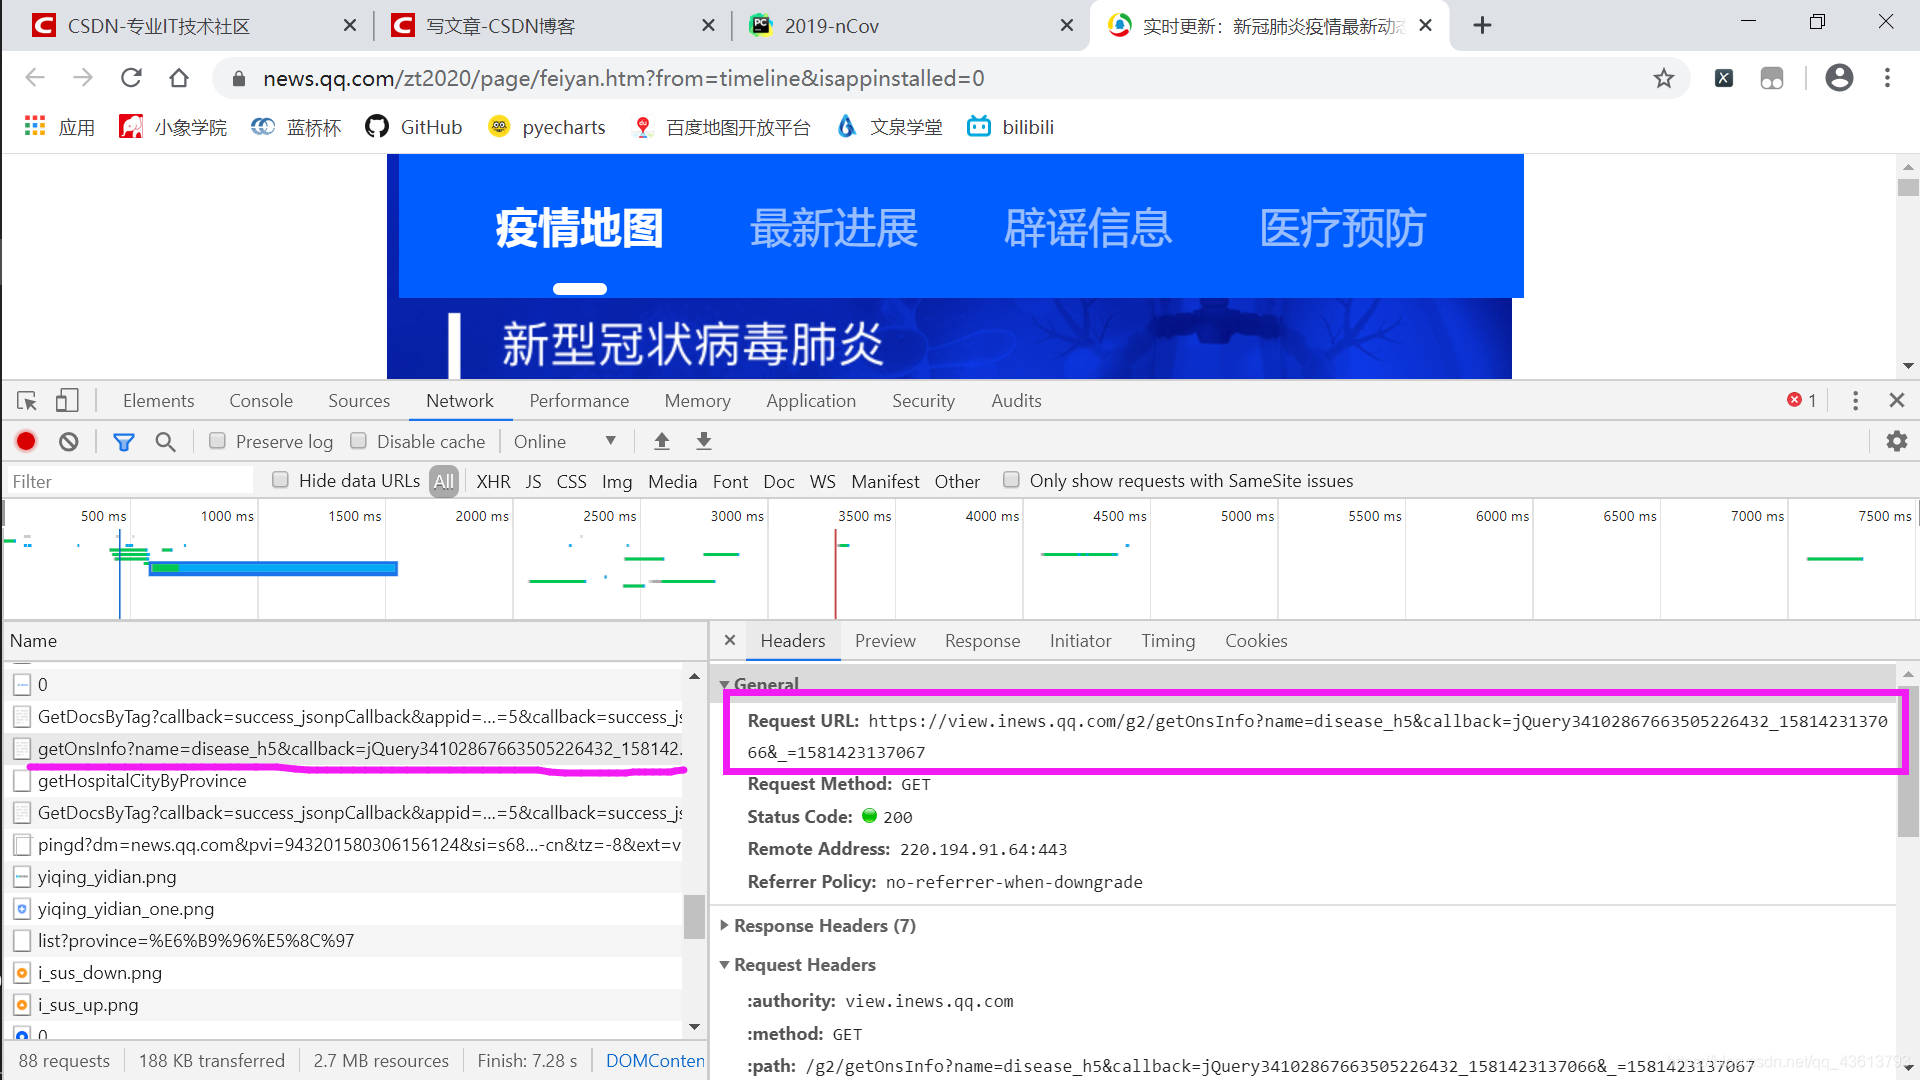Click the filter icon in Network panel
Screen dimensions: 1920x1080
point(123,440)
